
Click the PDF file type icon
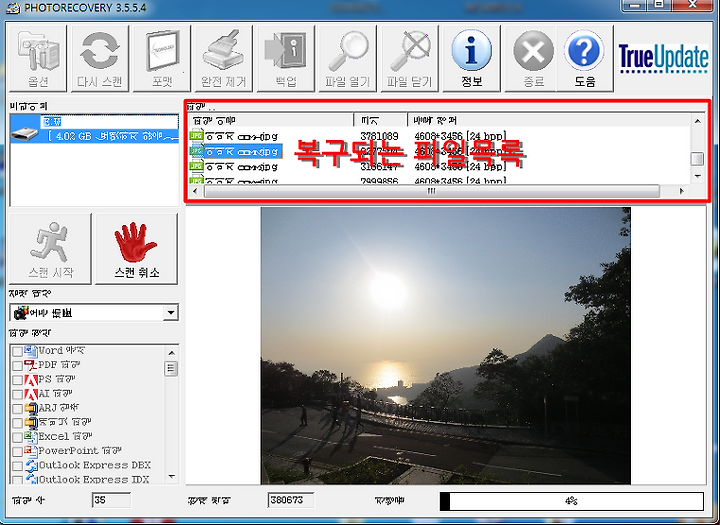31,366
